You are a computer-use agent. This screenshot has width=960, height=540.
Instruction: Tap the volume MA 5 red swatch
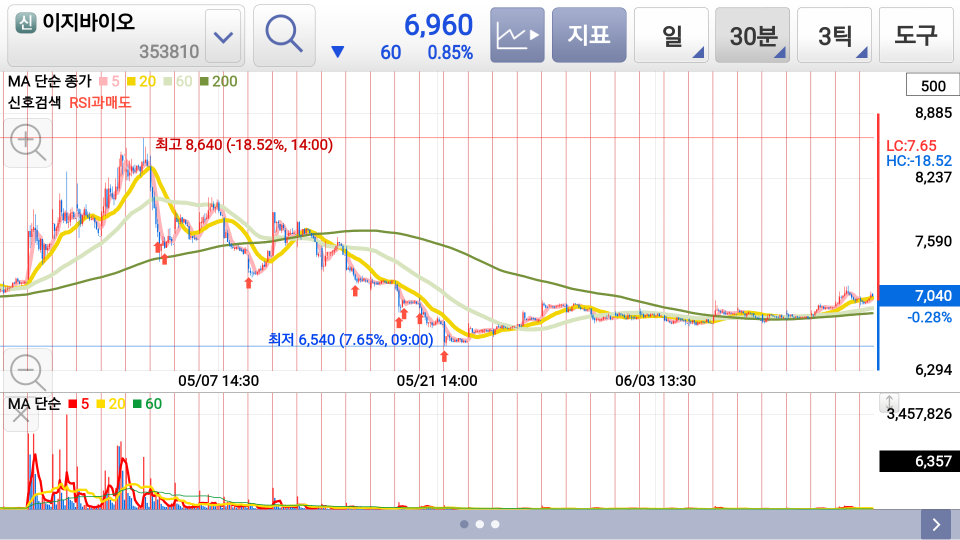73,404
